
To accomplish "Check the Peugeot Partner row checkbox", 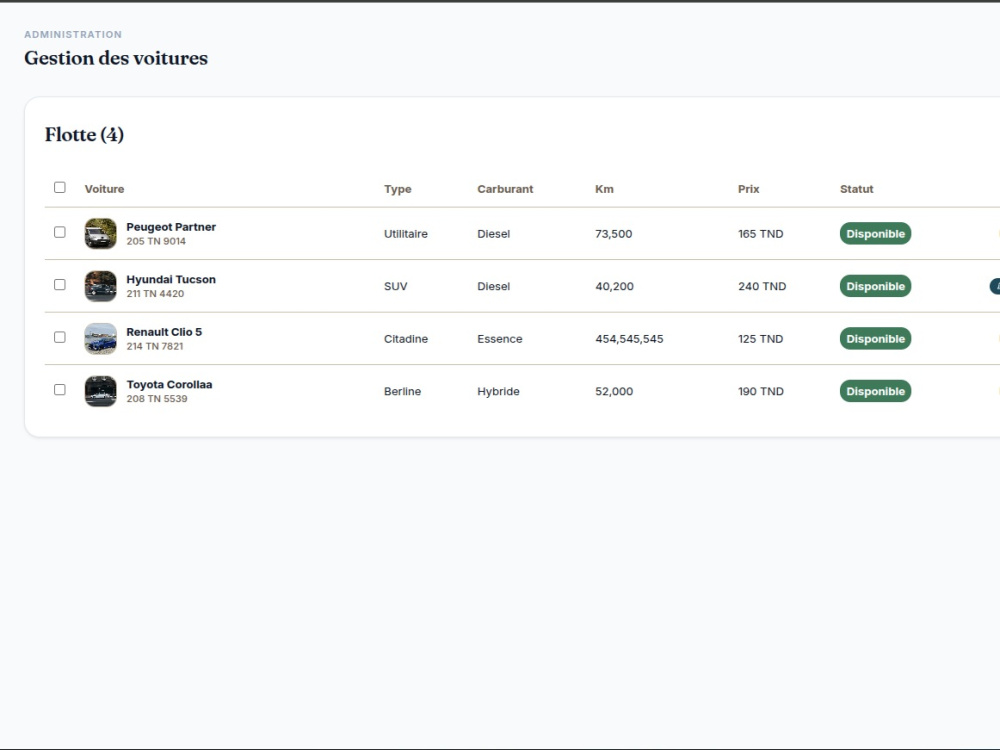I will coord(59,232).
